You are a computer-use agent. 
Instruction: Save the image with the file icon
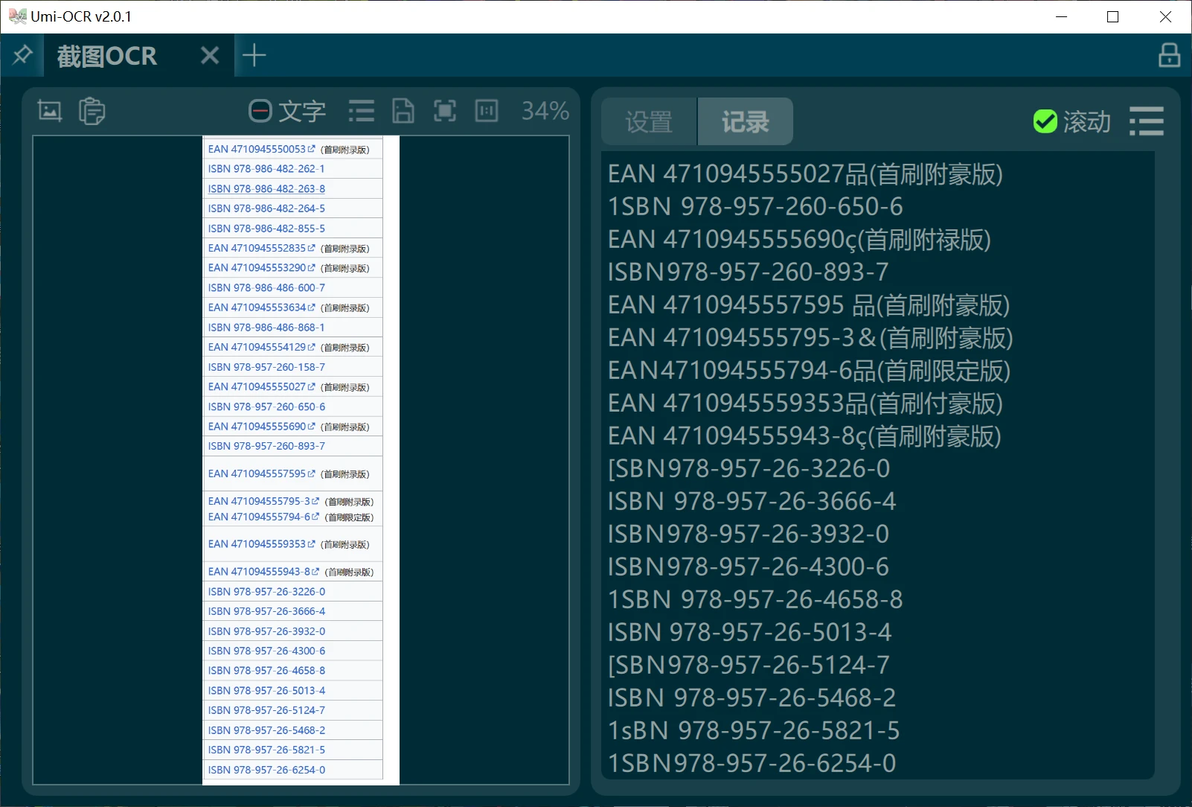403,111
